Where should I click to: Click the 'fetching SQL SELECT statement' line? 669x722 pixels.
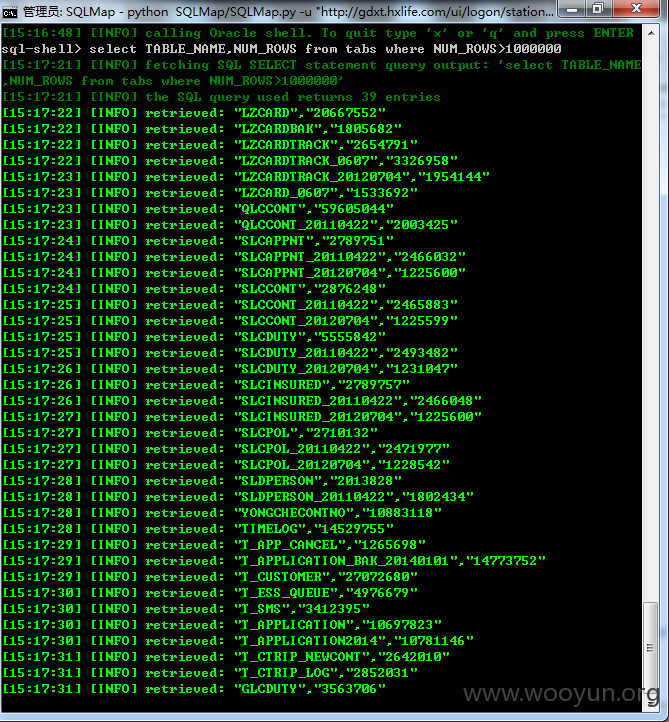(321, 73)
